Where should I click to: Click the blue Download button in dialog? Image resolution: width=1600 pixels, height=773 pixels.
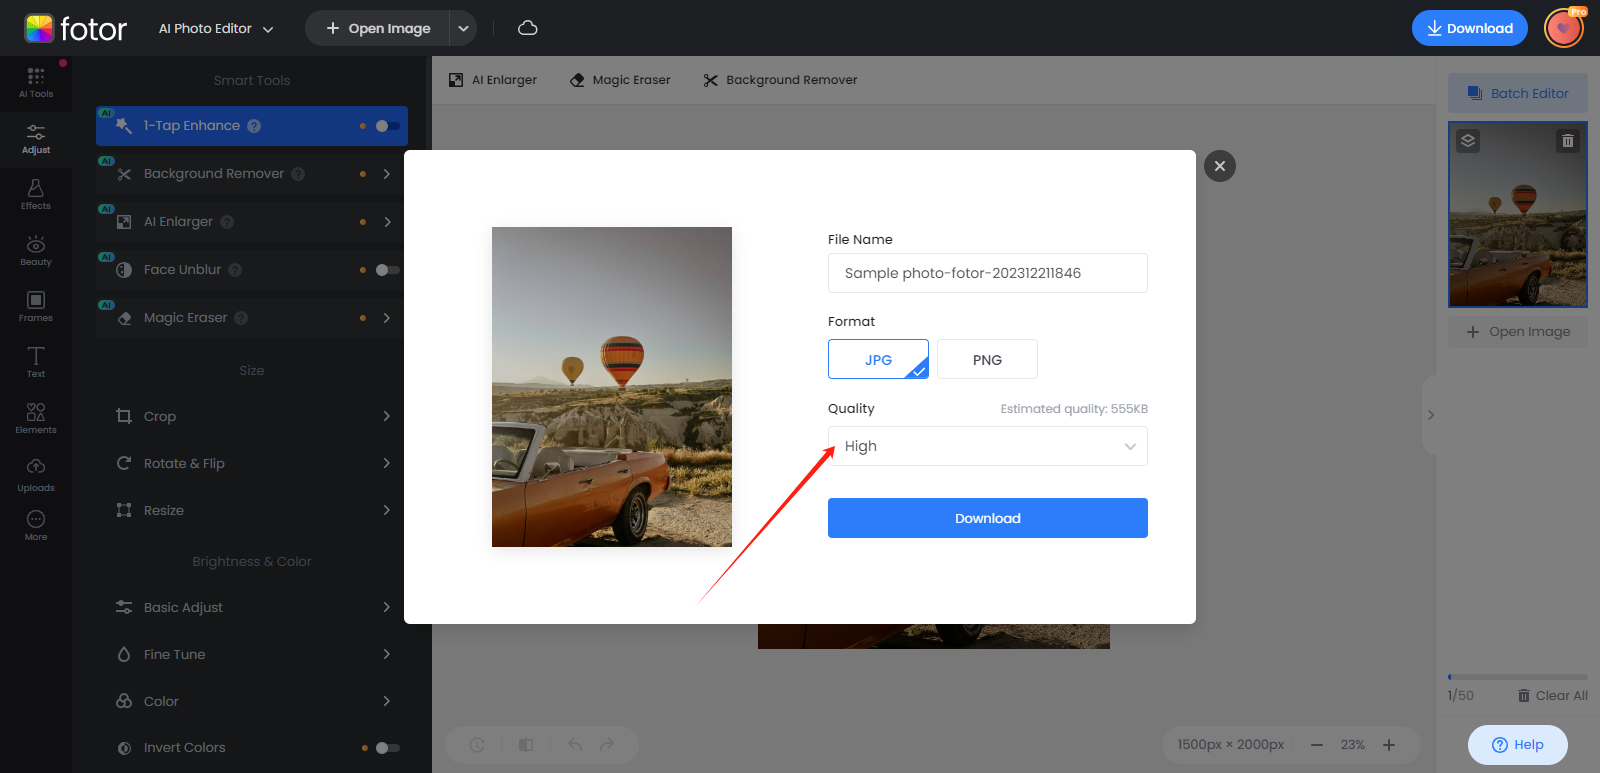click(987, 518)
